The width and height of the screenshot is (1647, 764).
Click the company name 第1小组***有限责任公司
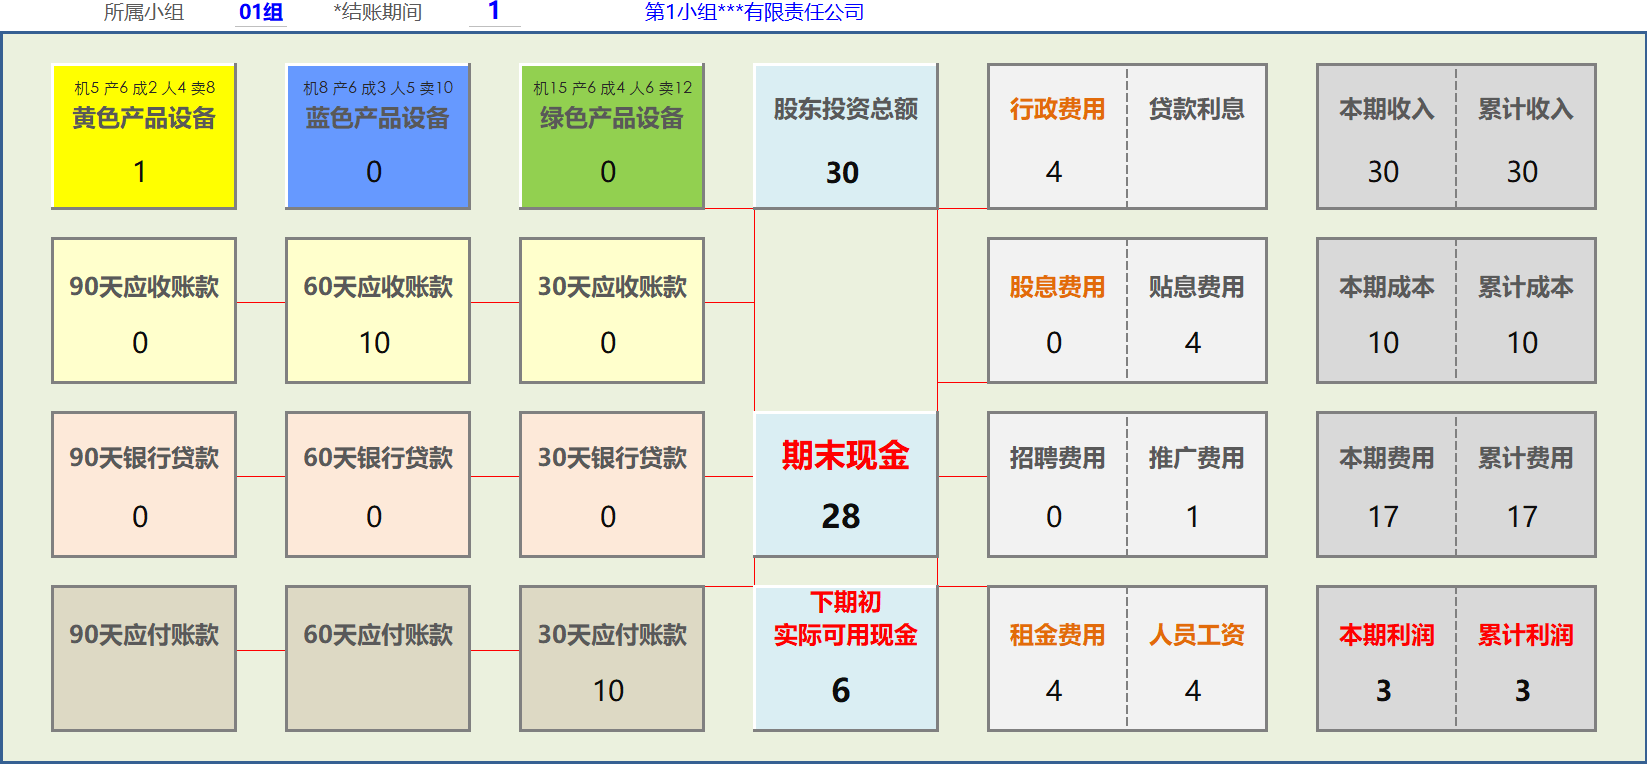pyautogui.click(x=754, y=13)
